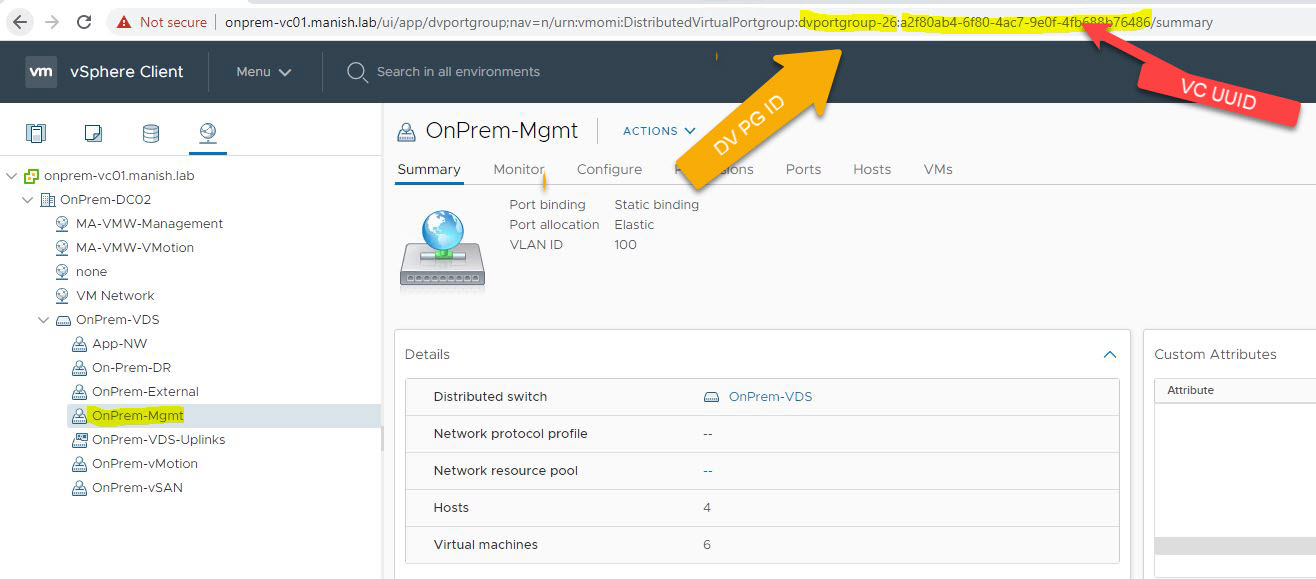Viewport: 1316px width, 579px height.
Task: Select the OnPrem-vMotion port group
Action: click(x=144, y=464)
